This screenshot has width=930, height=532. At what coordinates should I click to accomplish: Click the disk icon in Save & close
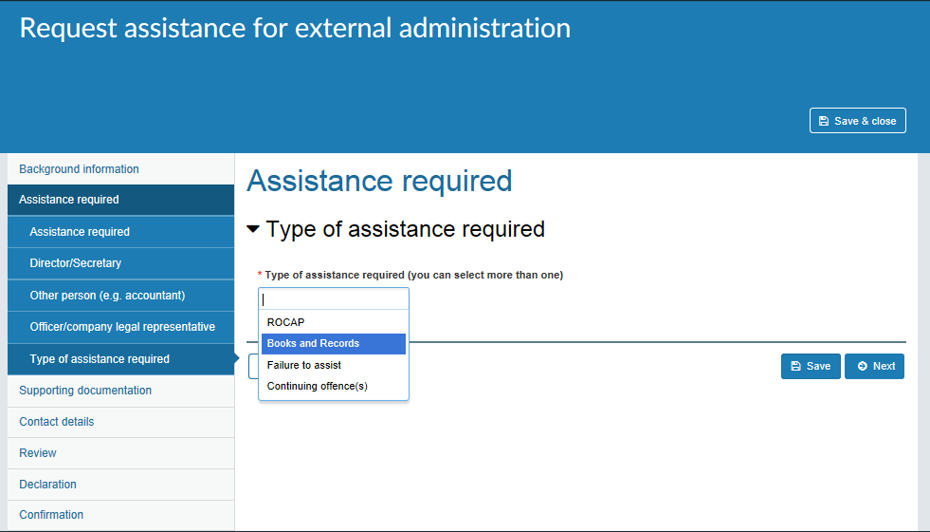coord(824,121)
